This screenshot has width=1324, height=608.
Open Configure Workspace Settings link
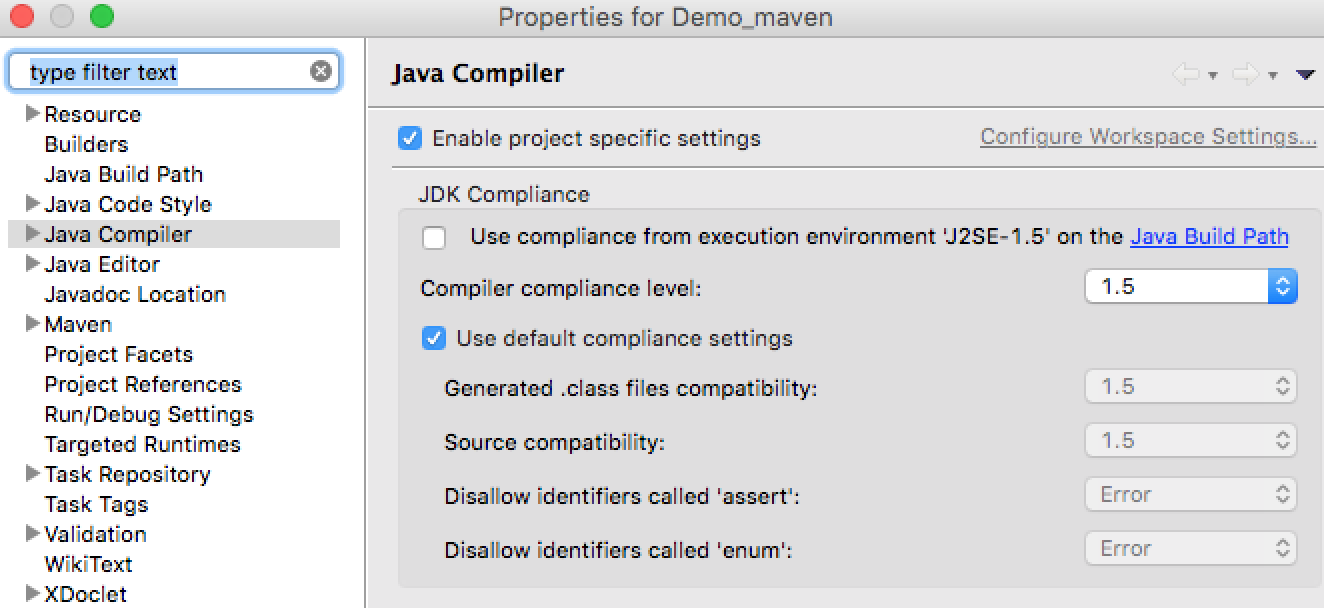click(1147, 137)
